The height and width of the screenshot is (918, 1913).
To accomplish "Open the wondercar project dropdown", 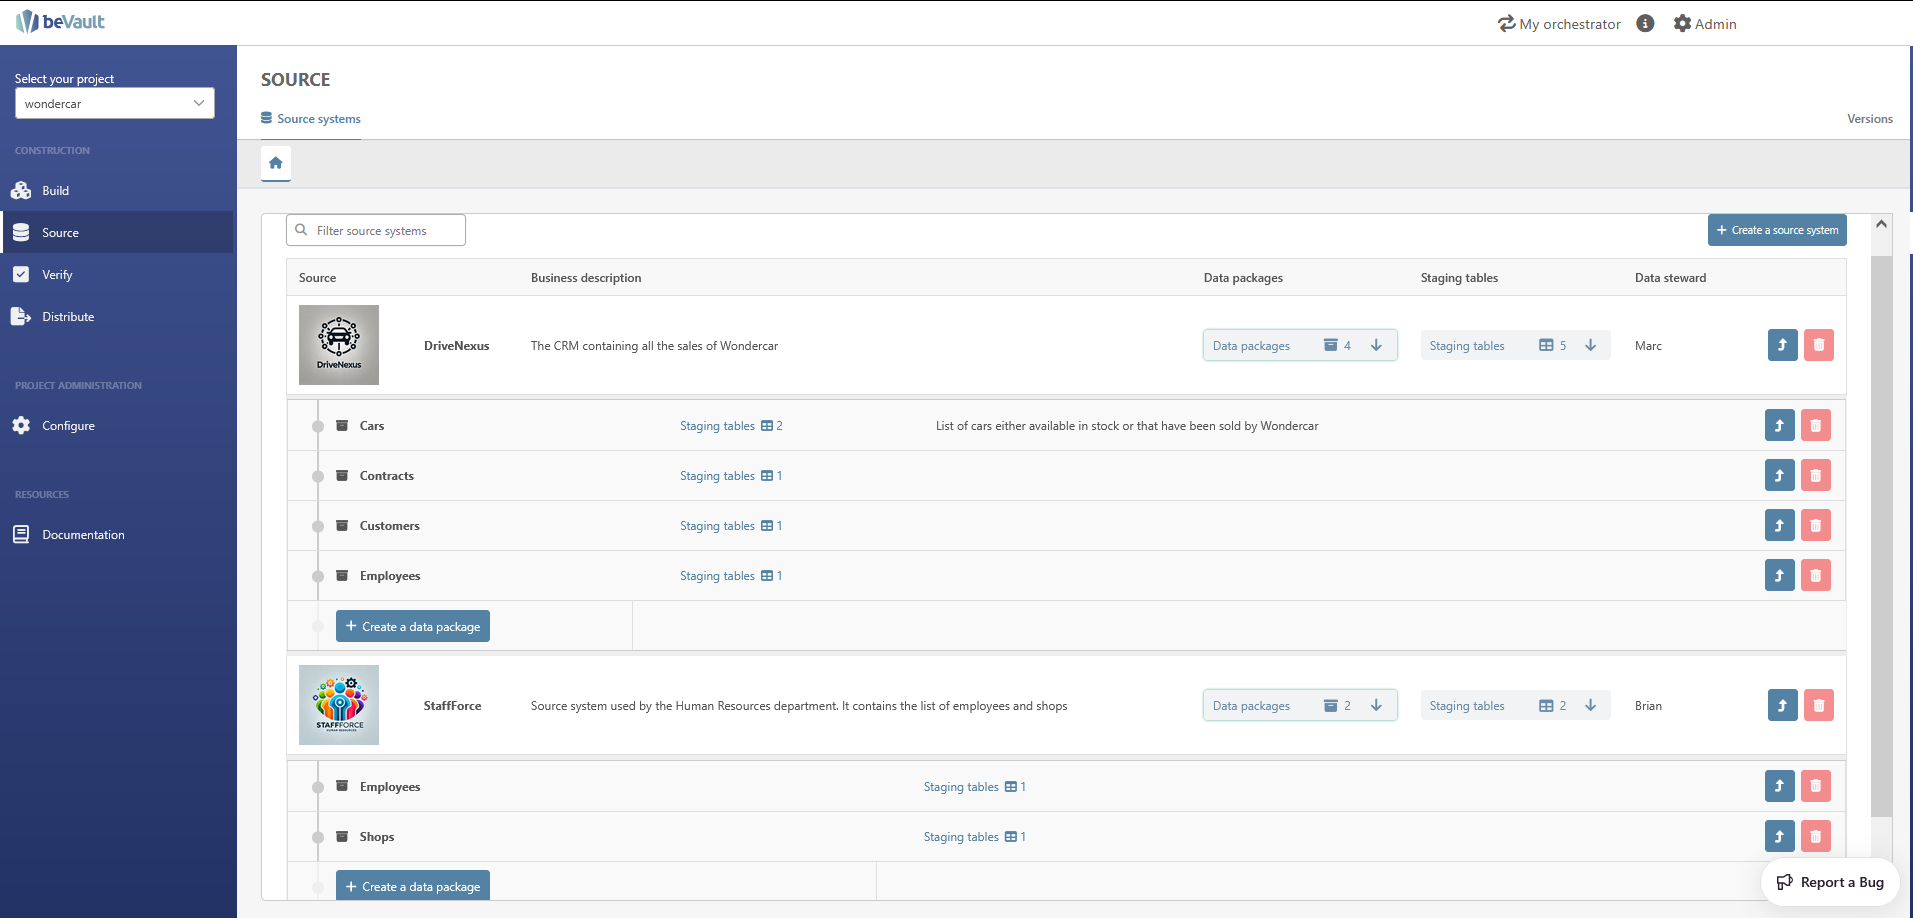I will (x=114, y=103).
